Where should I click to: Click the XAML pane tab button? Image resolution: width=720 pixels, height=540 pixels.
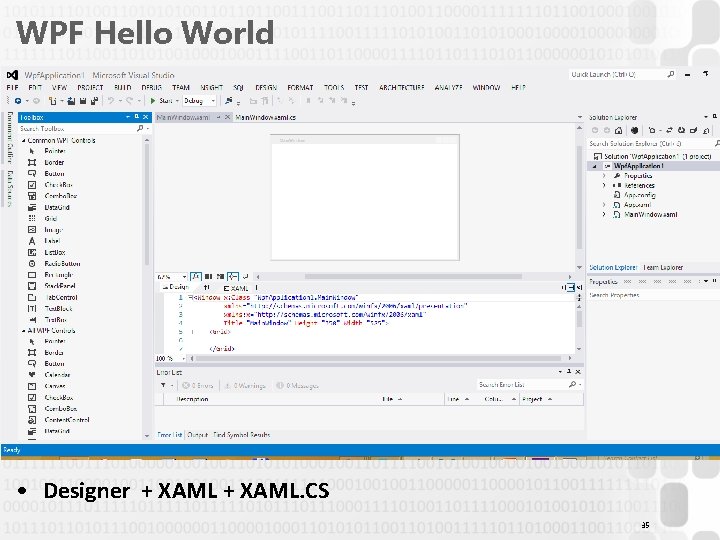[236, 288]
